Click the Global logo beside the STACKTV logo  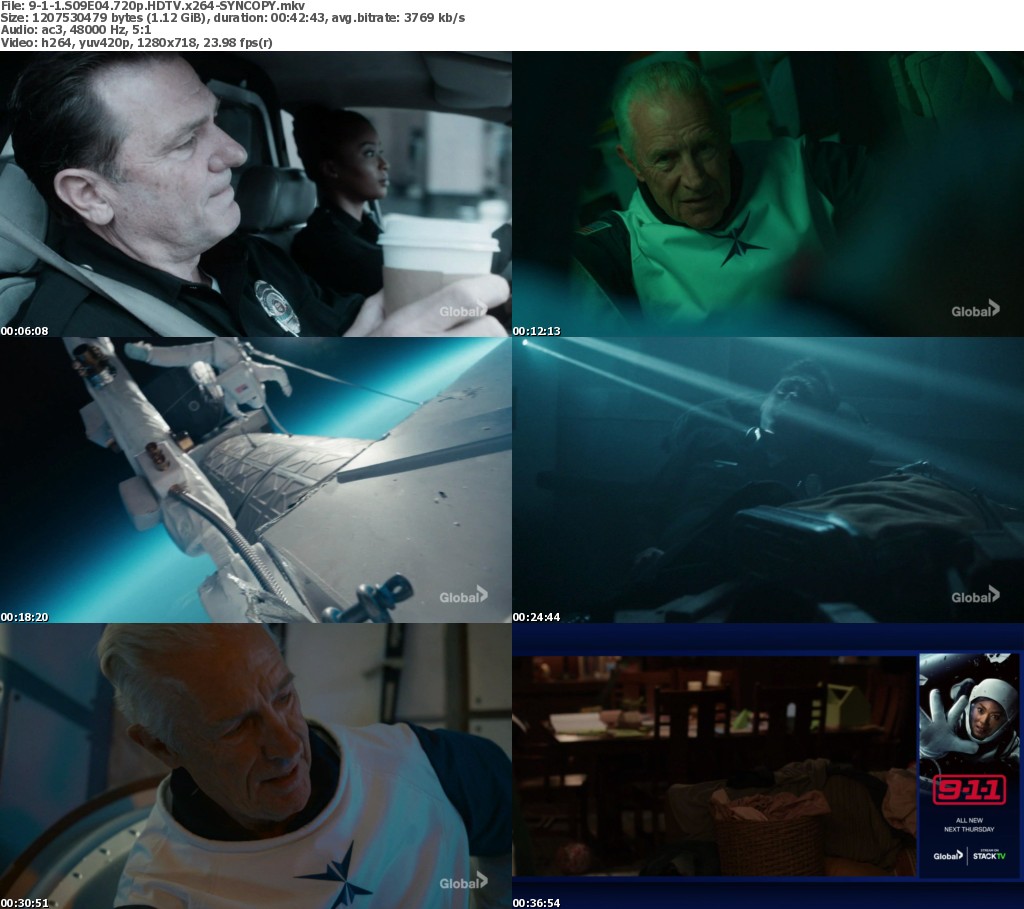click(x=948, y=855)
